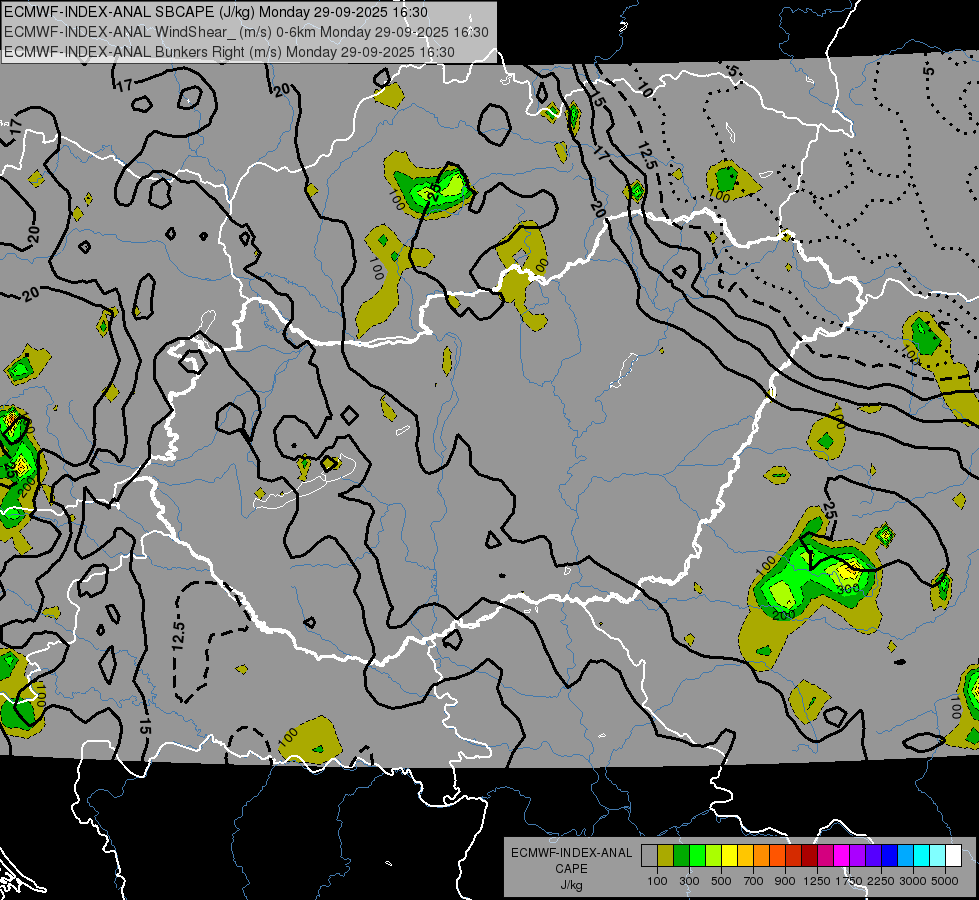979x900 pixels.
Task: Select the pure yellow legend swatch
Action: pos(729,856)
